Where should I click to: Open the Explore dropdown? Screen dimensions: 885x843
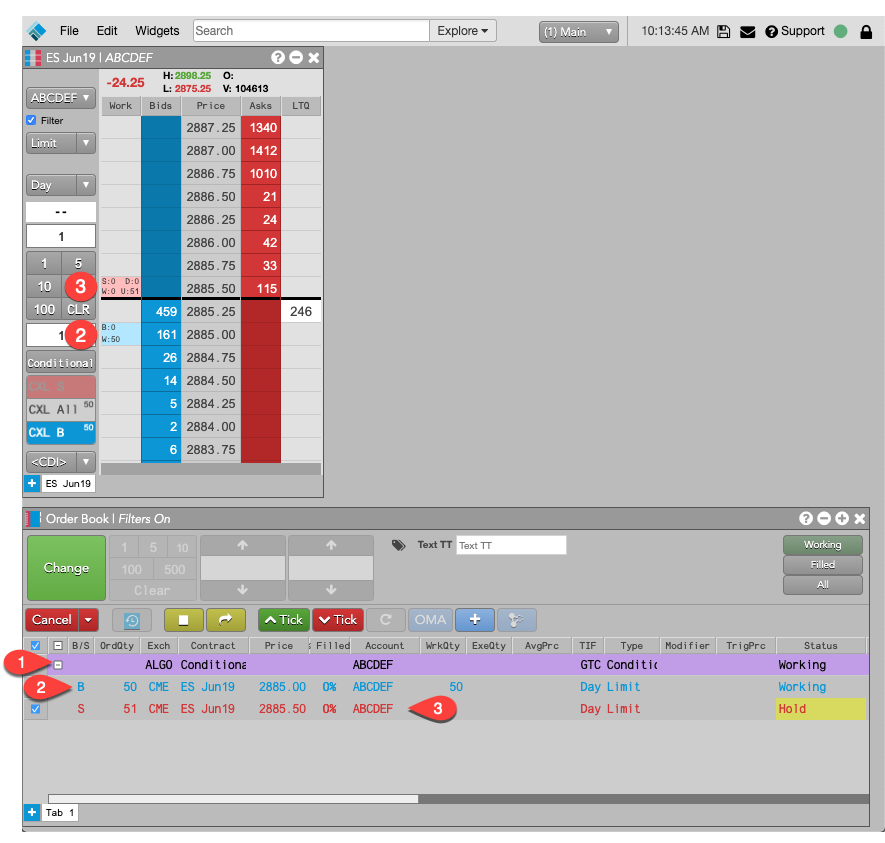click(x=462, y=30)
